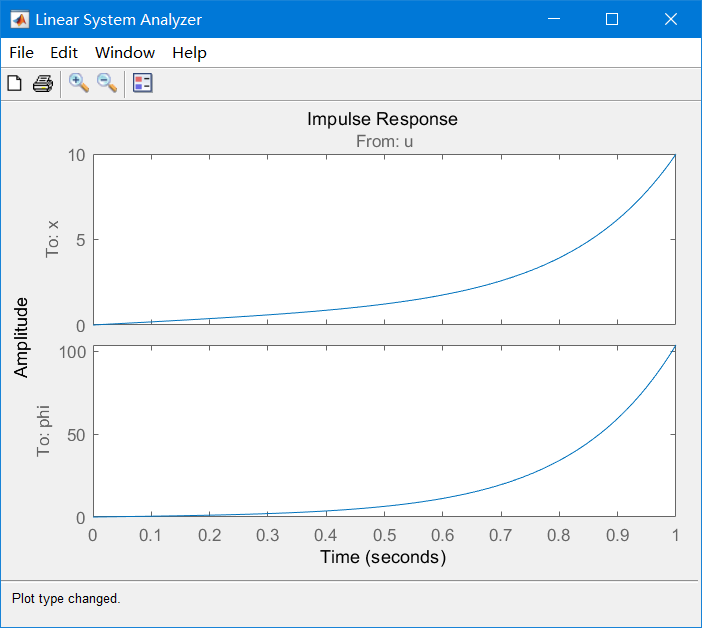The width and height of the screenshot is (702, 628).
Task: Minimize the Linear System Analyzer window
Action: [x=554, y=19]
